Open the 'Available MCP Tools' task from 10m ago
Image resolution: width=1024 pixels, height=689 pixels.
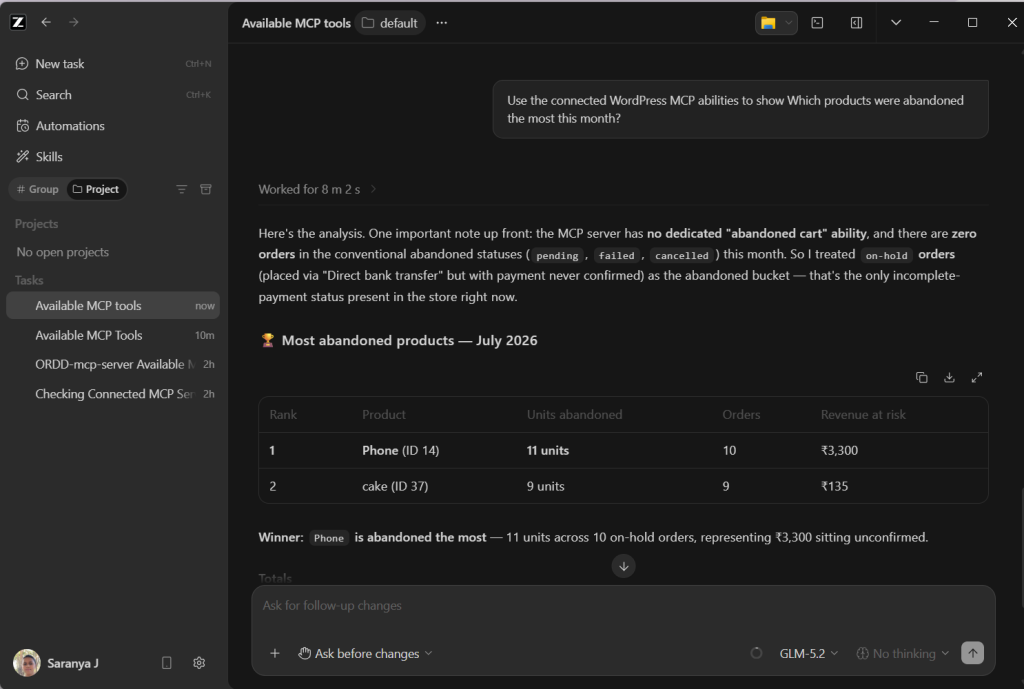[x=113, y=335]
